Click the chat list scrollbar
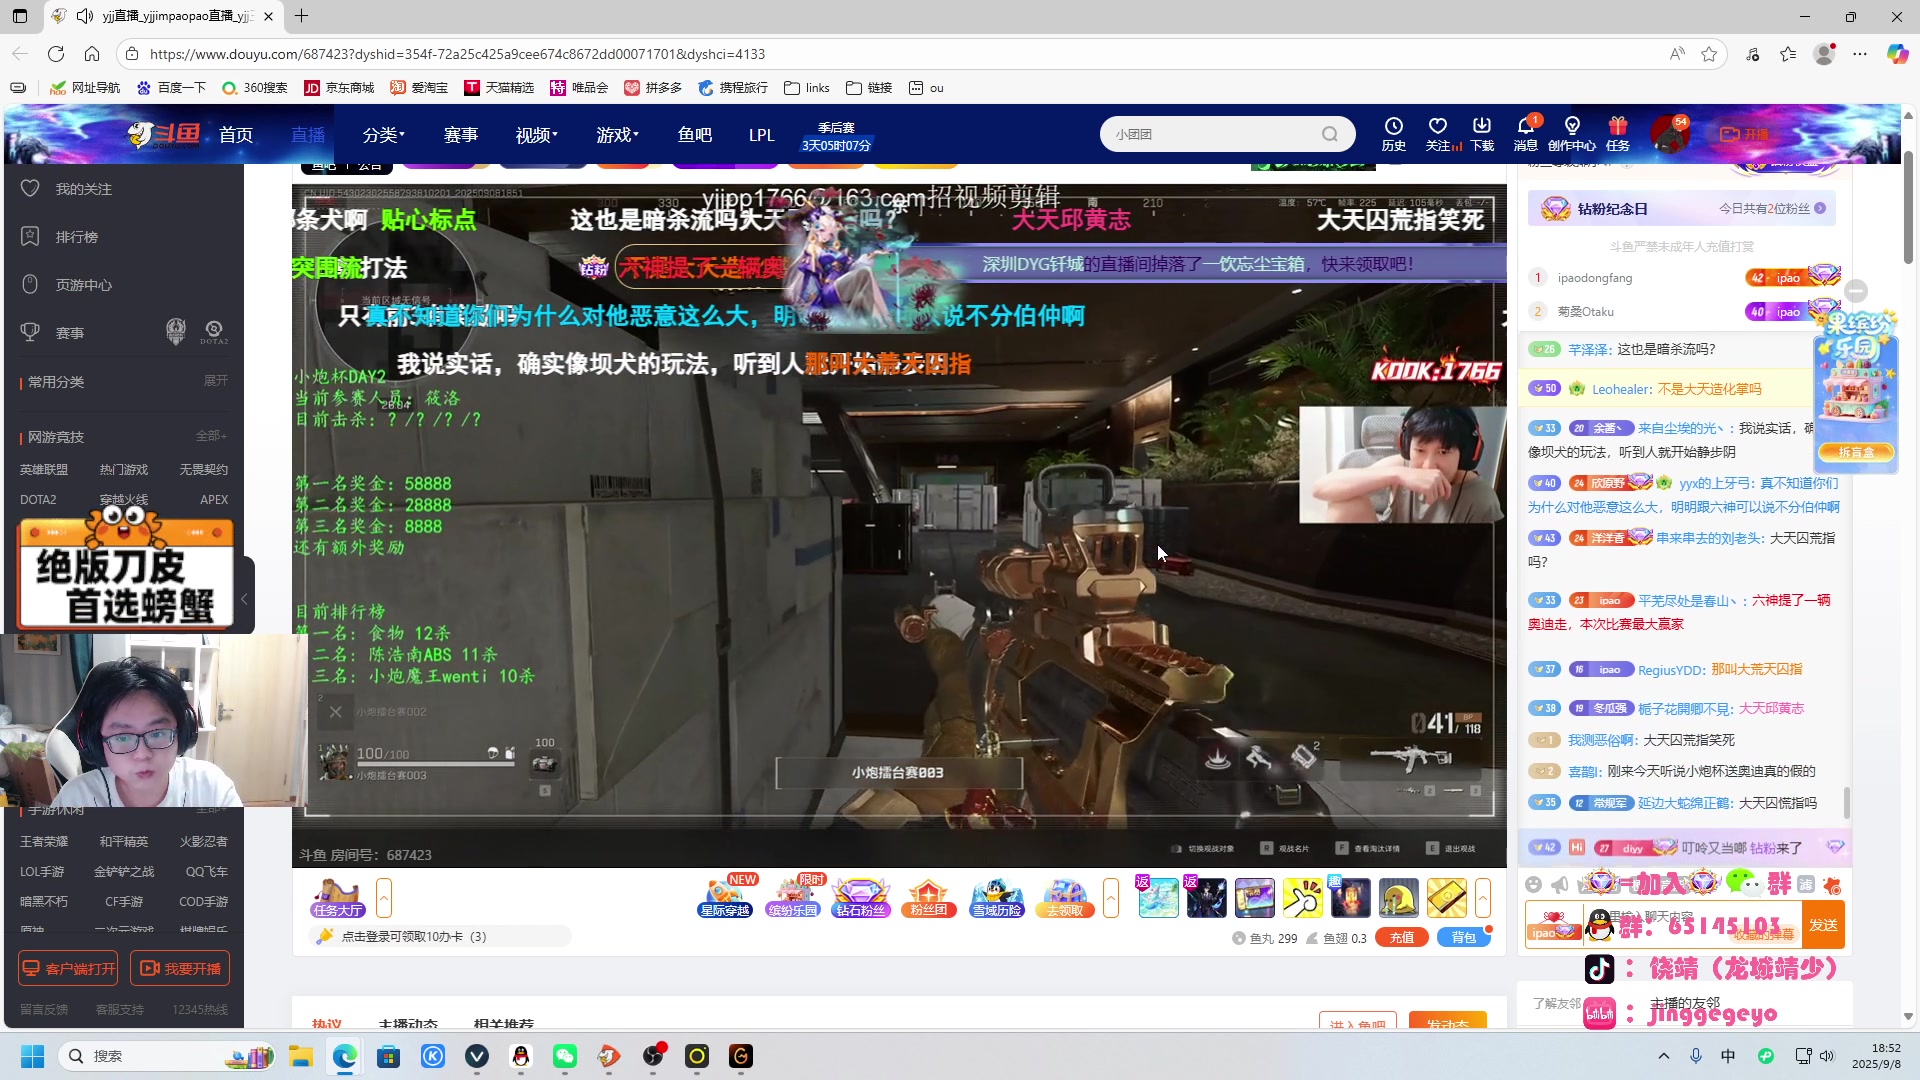1920x1080 pixels. pyautogui.click(x=1847, y=801)
